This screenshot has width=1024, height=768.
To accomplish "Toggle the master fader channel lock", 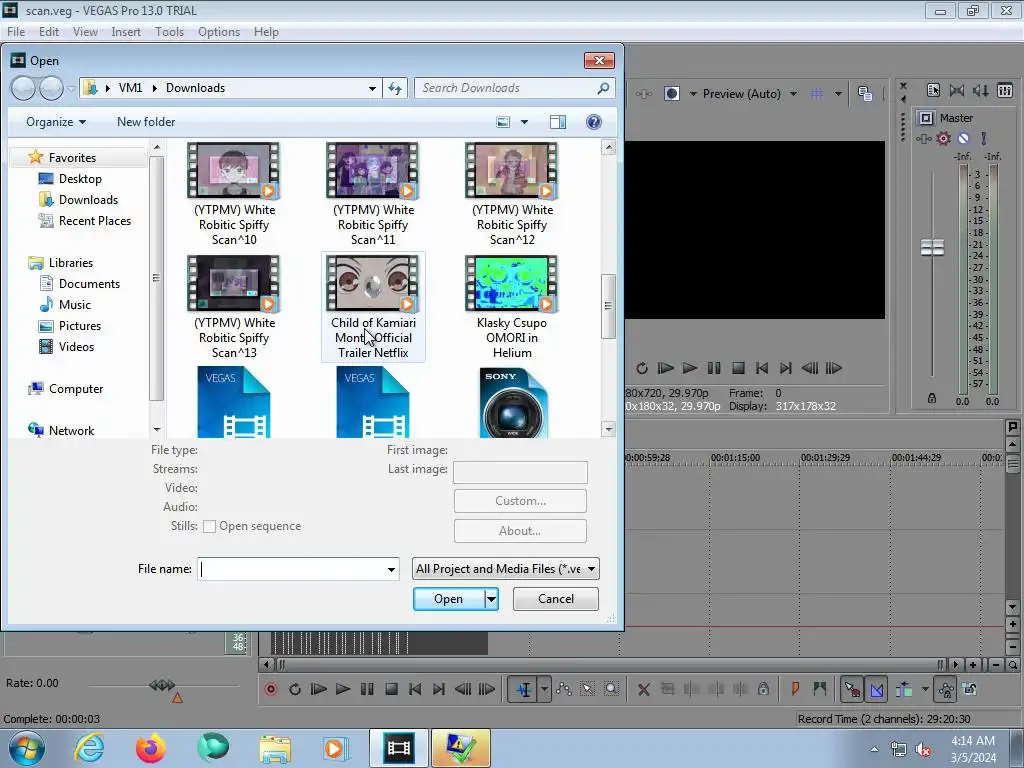I will click(x=932, y=398).
